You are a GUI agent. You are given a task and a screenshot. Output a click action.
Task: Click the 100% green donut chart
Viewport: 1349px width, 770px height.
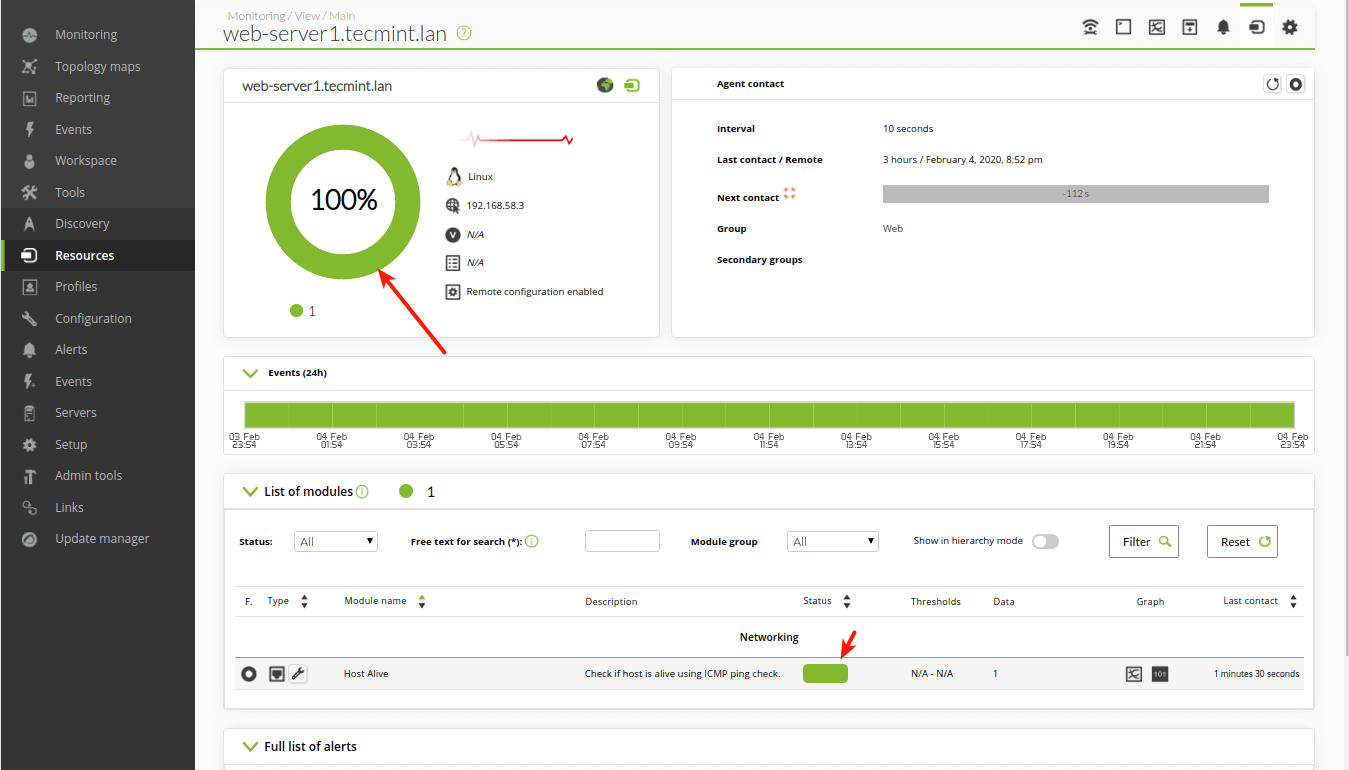(343, 200)
